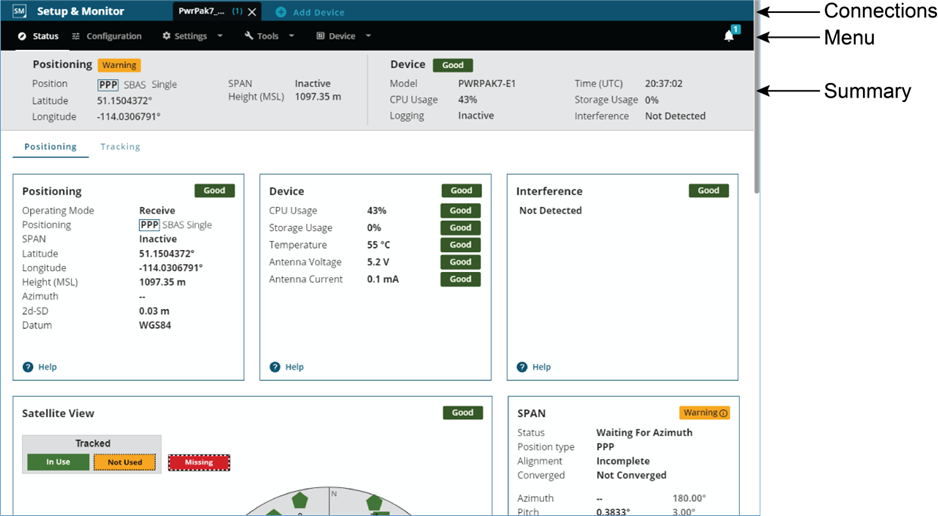The image size is (938, 516).
Task: Open Help link in Positioning card
Action: [x=47, y=367]
